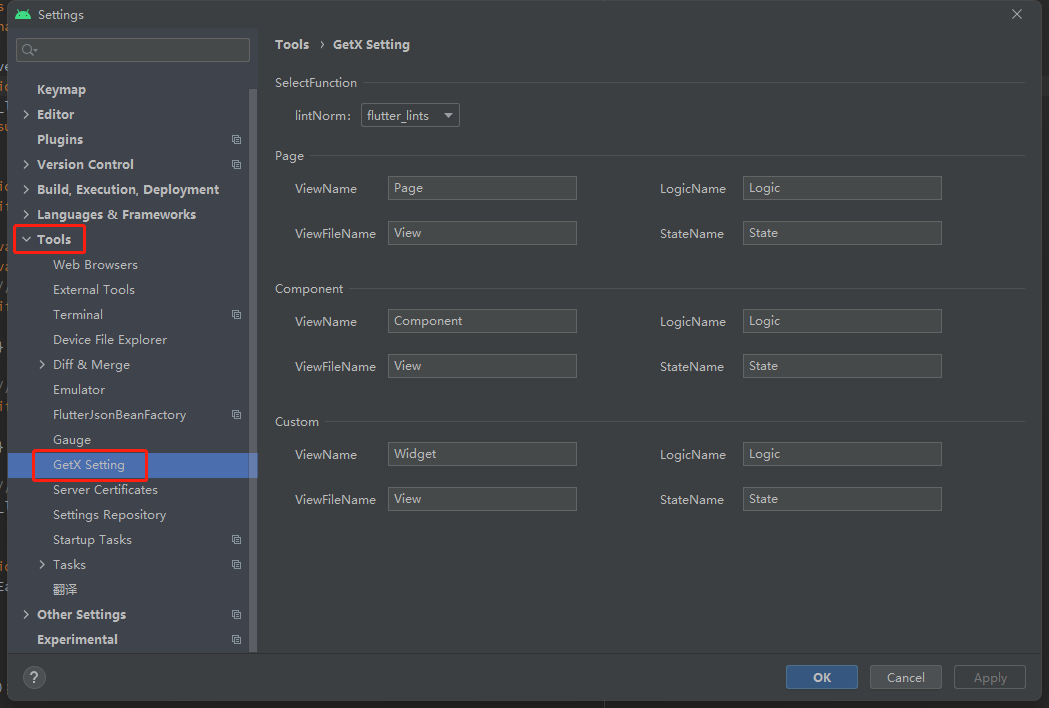Open Server Certificates settings
This screenshot has height=708, width=1049.
tap(106, 490)
